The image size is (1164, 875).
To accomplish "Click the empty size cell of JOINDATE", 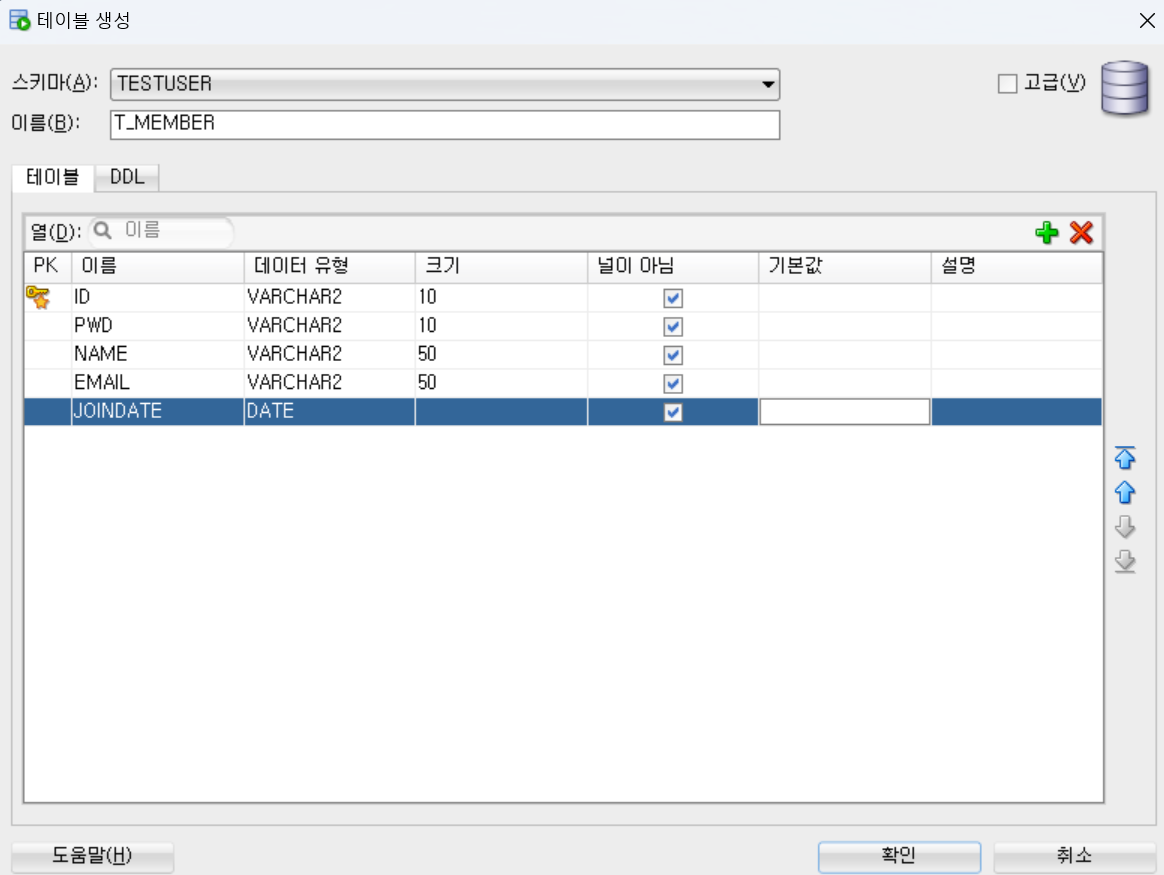I will (x=501, y=412).
